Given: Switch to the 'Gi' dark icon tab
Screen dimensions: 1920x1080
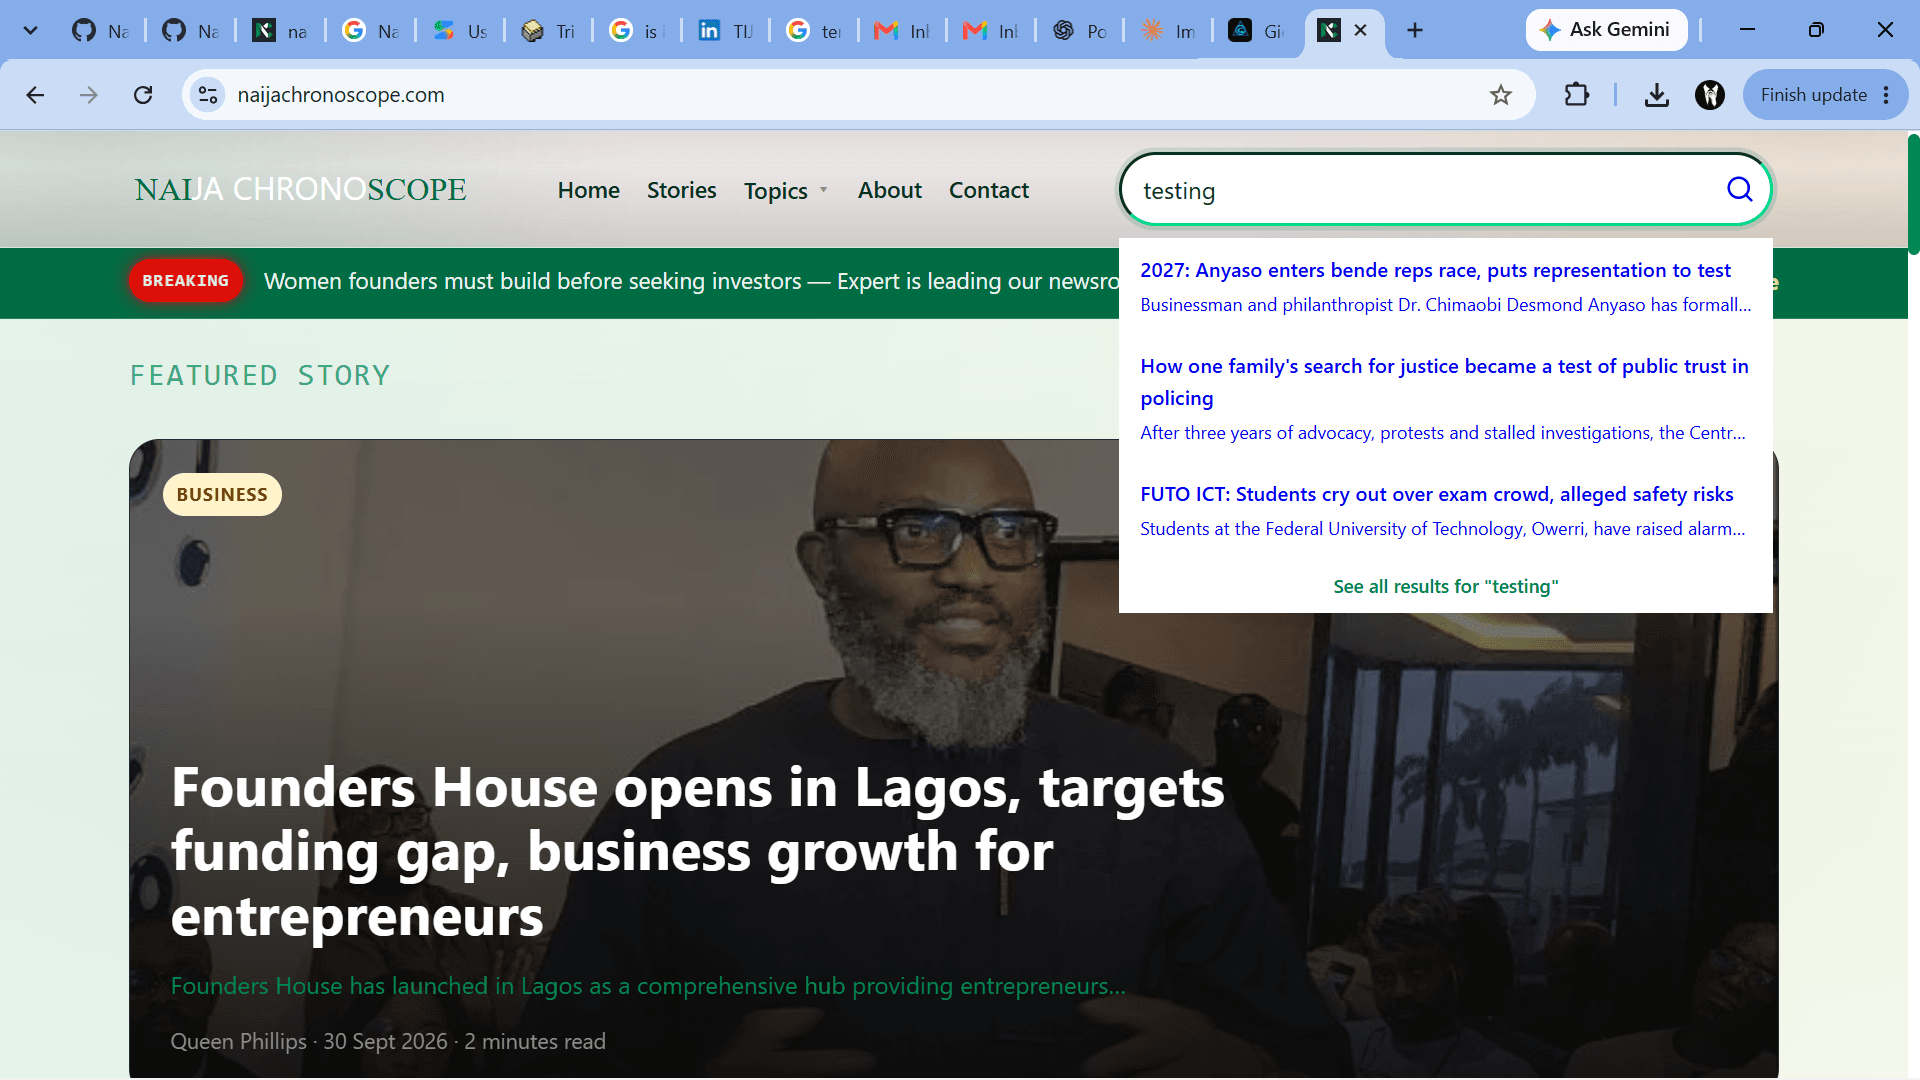Looking at the screenshot, I should pyautogui.click(x=1256, y=31).
